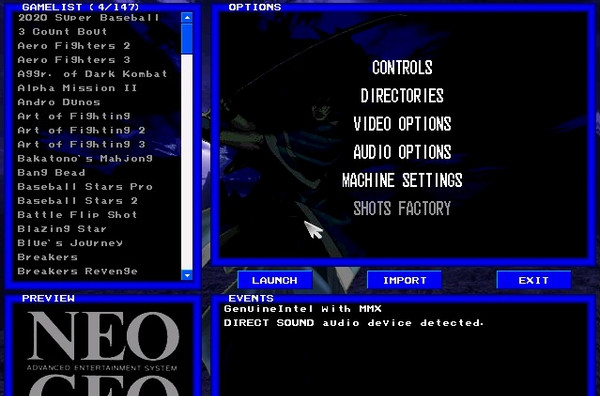Click the EXIT button
This screenshot has width=600, height=411.
click(534, 280)
